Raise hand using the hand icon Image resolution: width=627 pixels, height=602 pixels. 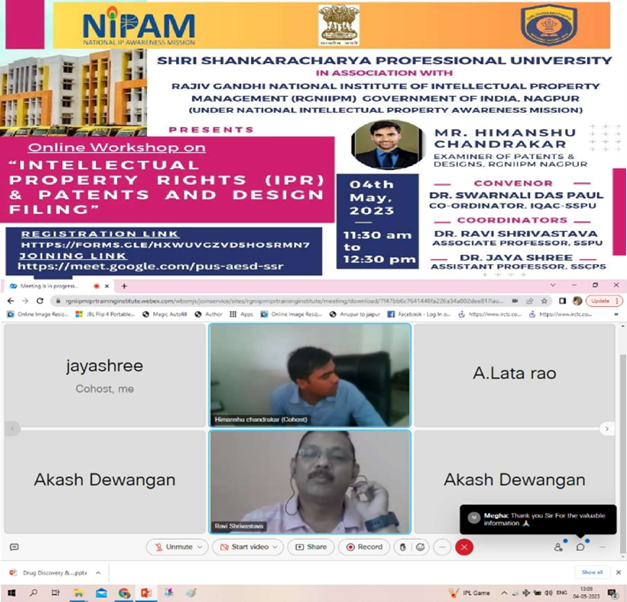point(403,547)
